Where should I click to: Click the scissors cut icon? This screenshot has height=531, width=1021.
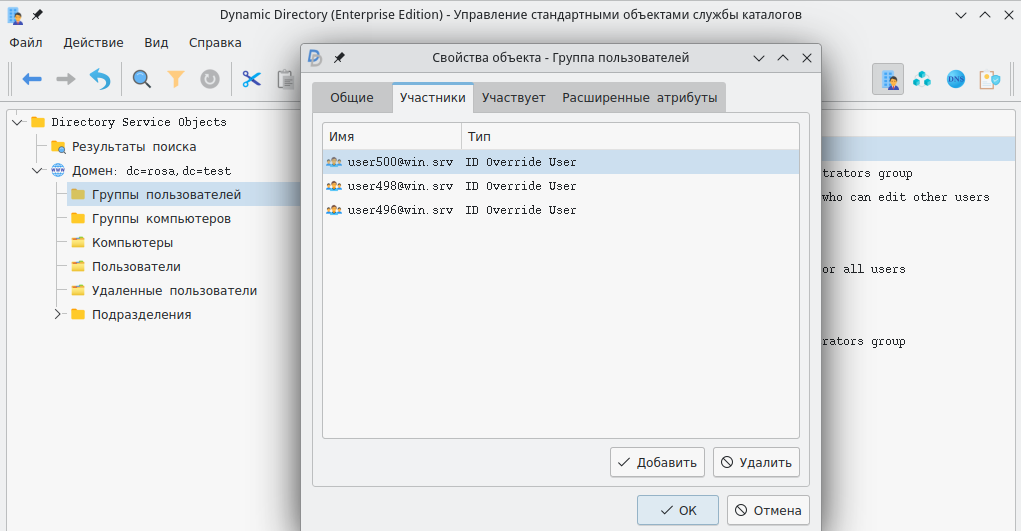click(251, 79)
